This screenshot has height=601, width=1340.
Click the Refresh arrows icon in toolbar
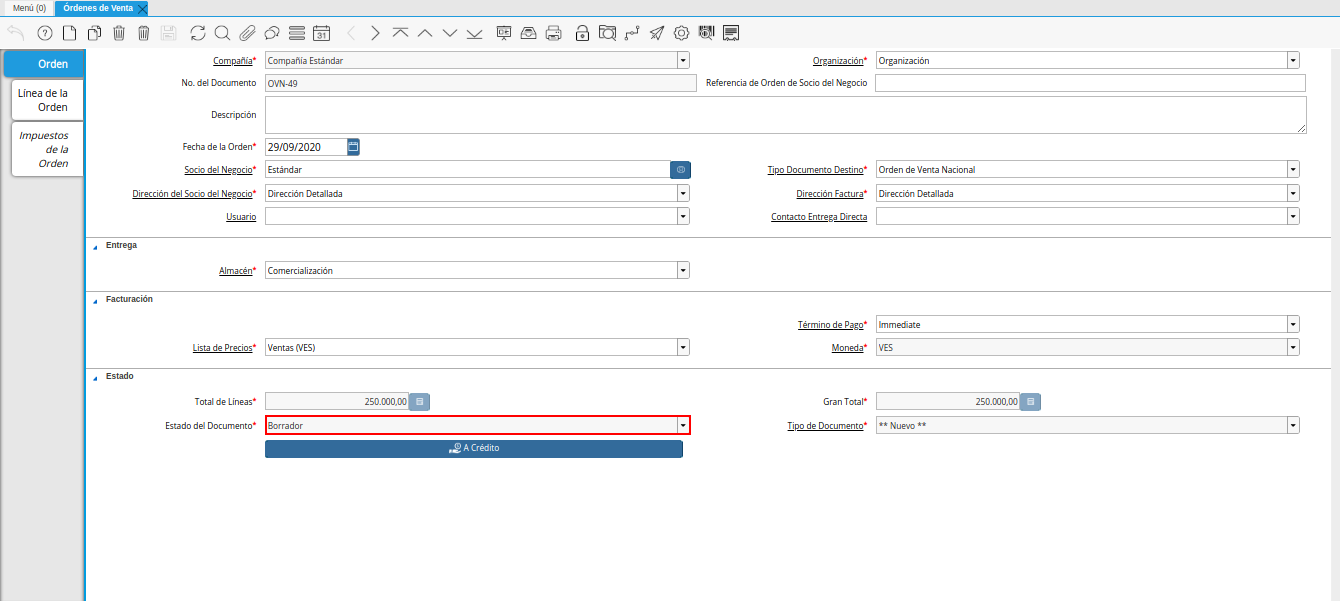tap(198, 33)
